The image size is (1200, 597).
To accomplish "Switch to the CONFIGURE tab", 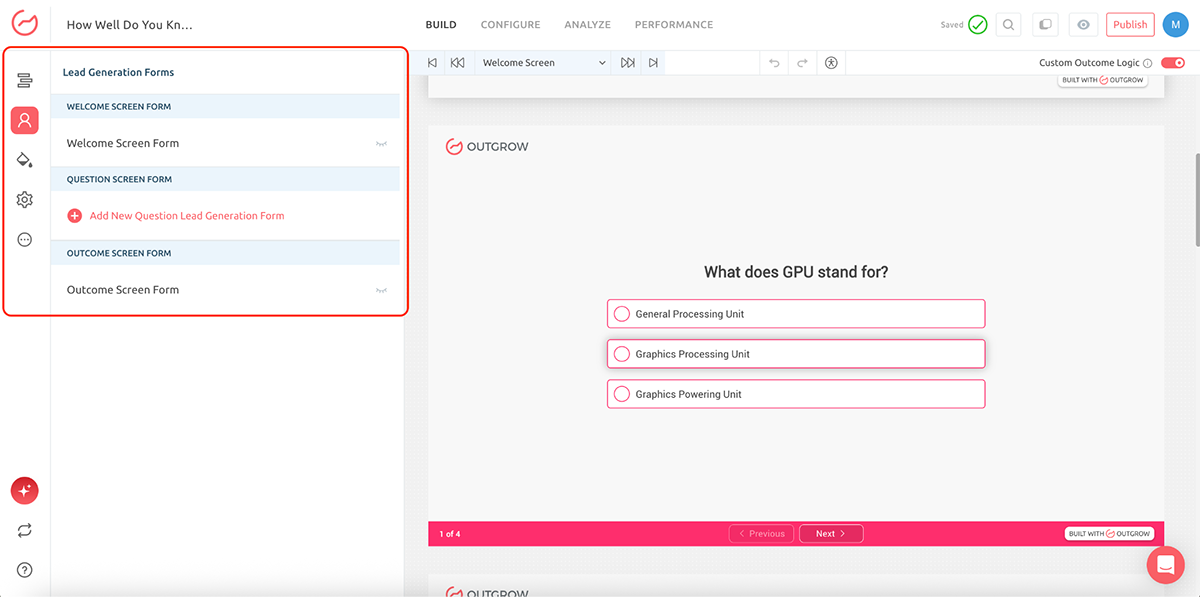I will point(510,24).
